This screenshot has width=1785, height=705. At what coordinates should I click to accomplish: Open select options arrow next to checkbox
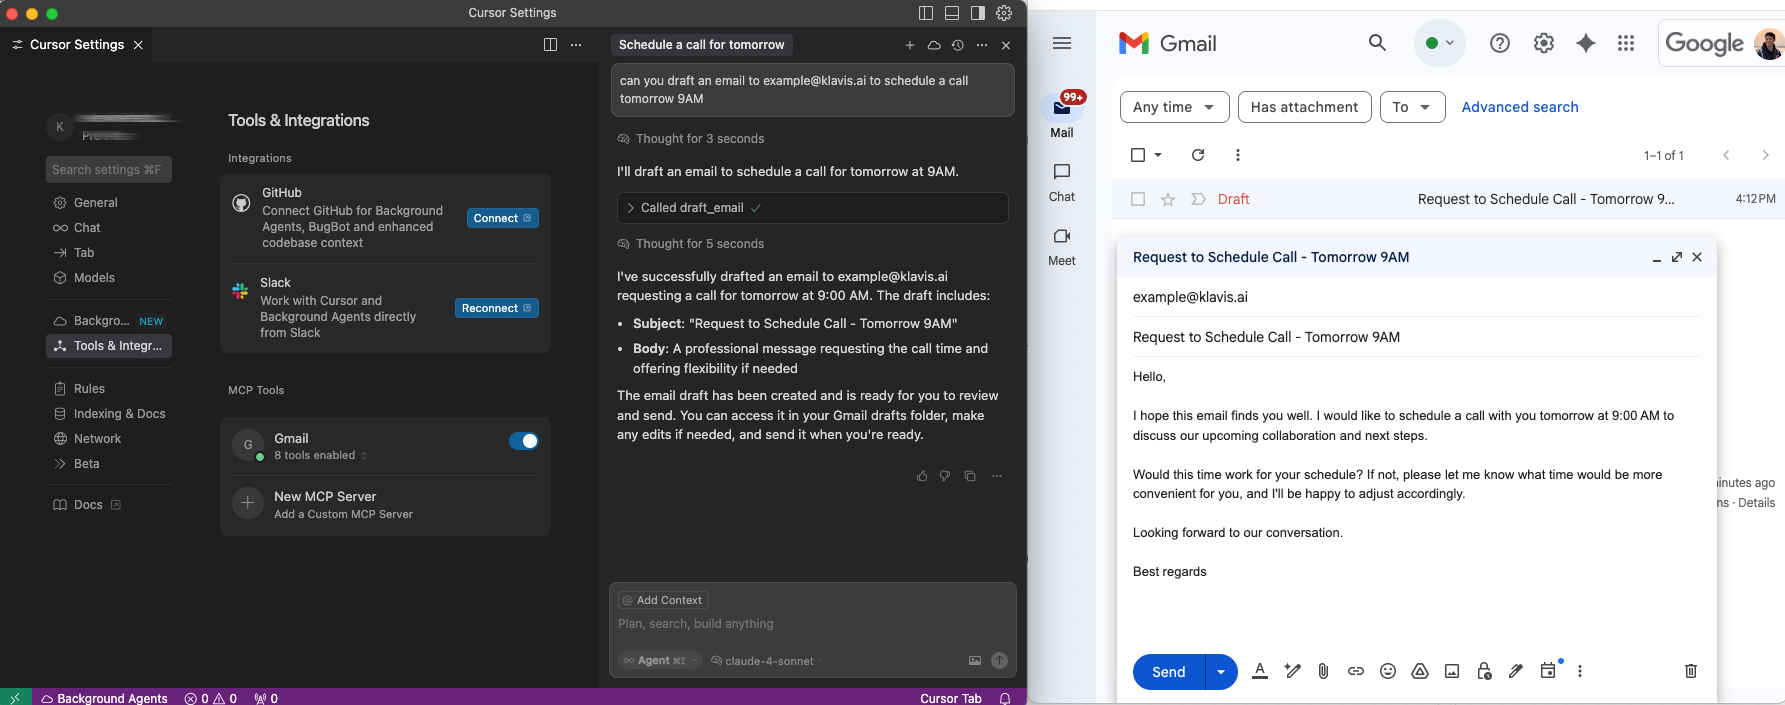(x=1158, y=155)
